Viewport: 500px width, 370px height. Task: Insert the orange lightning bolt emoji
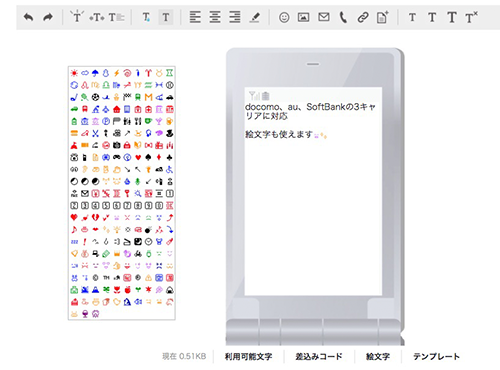coord(117,73)
